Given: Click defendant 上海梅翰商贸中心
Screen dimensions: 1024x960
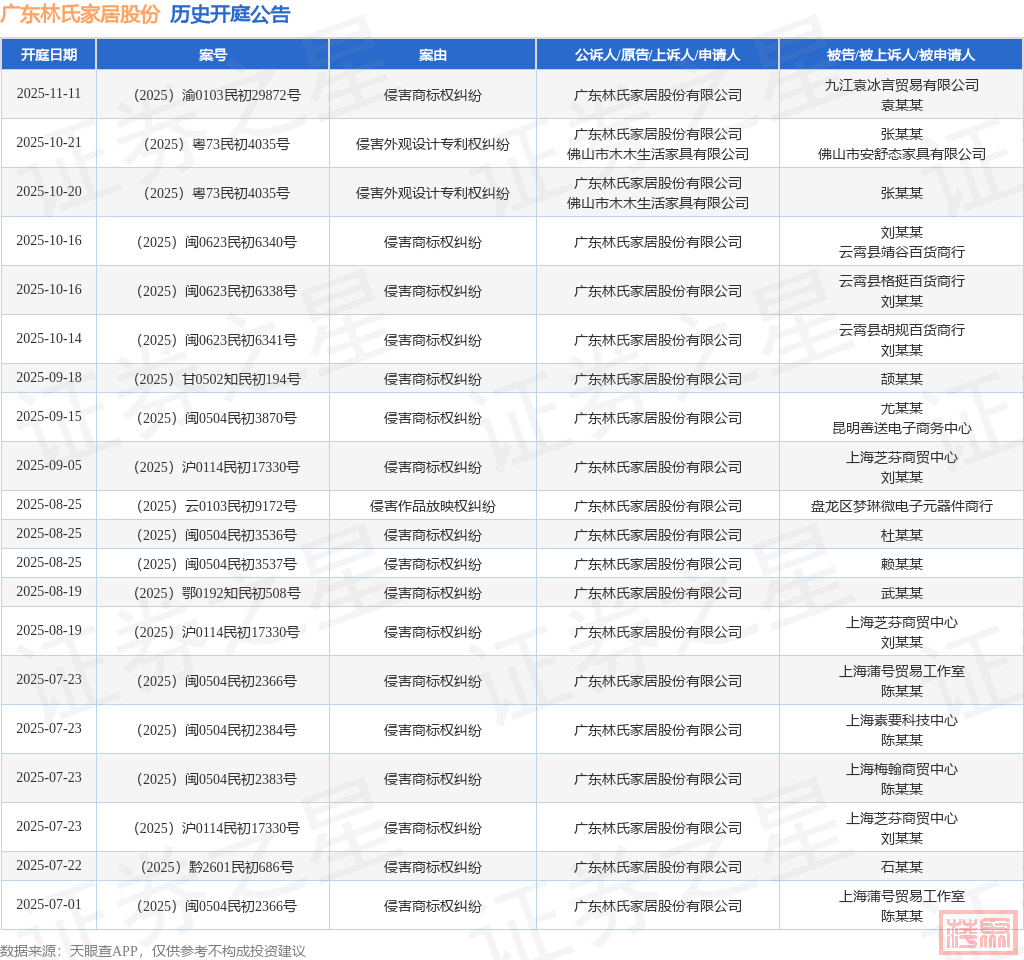Looking at the screenshot, I should point(901,769).
